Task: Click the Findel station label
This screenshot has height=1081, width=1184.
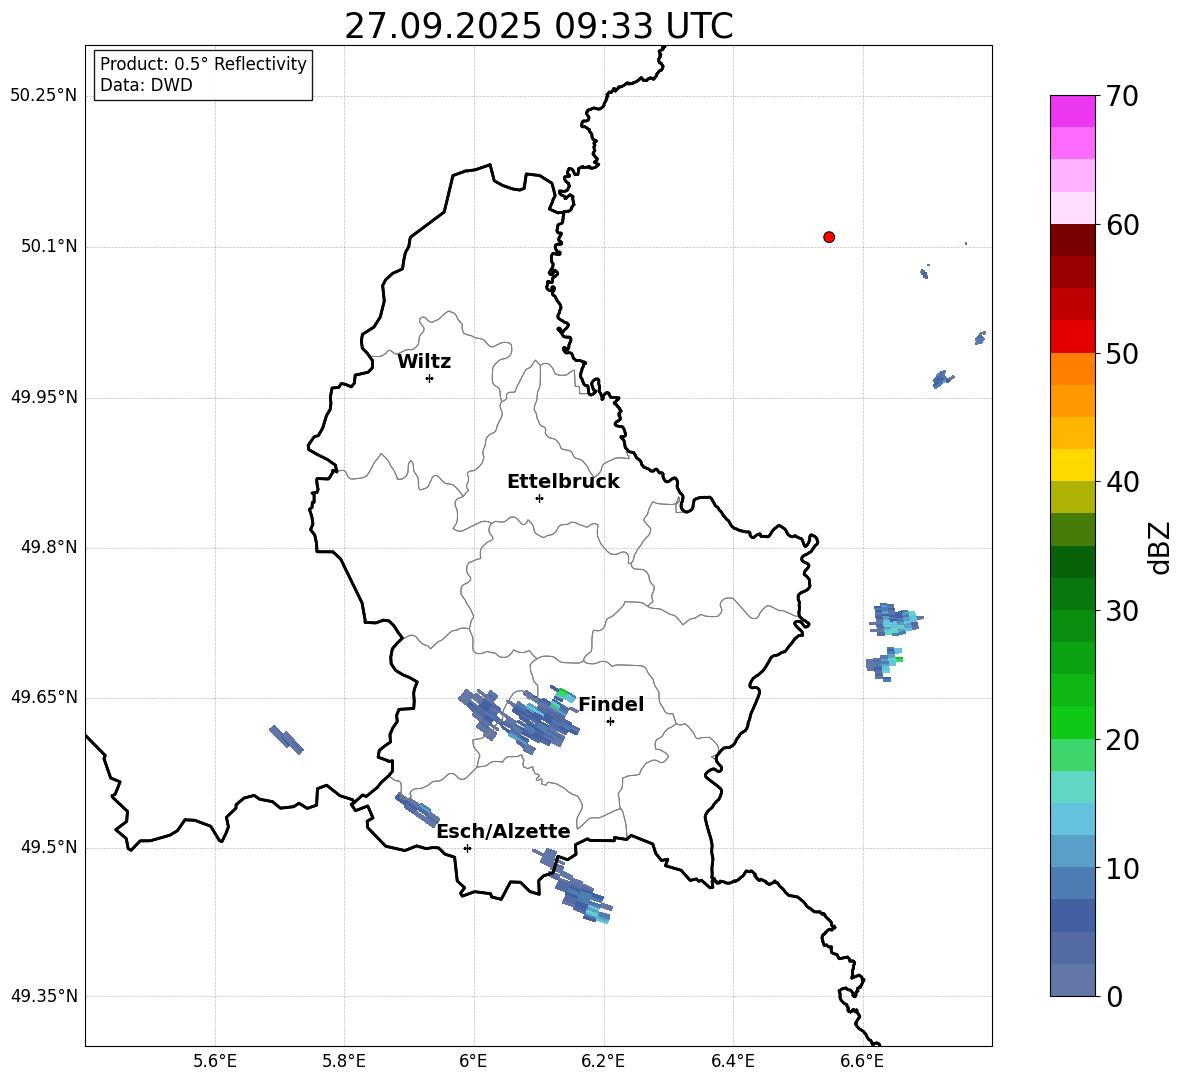Action: click(x=611, y=704)
